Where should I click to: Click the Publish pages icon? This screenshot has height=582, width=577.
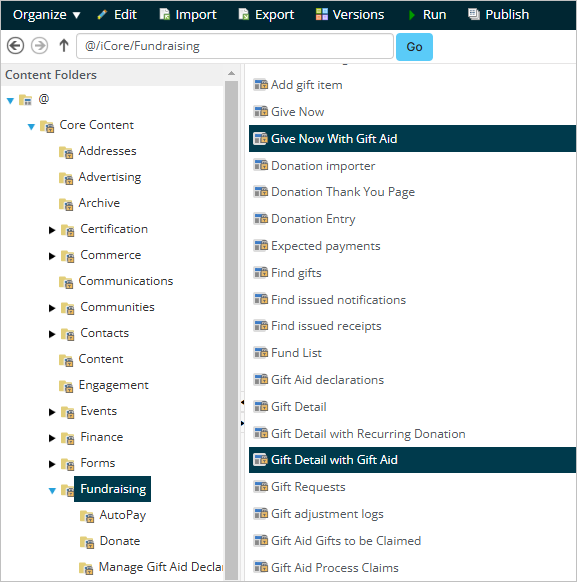[473, 14]
